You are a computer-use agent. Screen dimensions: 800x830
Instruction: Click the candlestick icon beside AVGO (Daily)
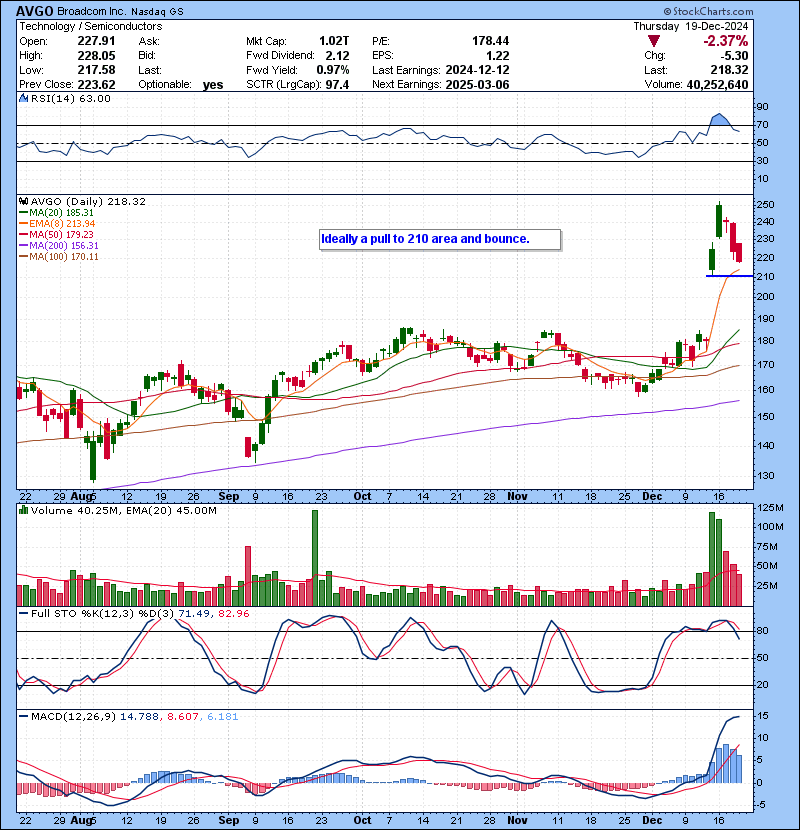point(23,201)
